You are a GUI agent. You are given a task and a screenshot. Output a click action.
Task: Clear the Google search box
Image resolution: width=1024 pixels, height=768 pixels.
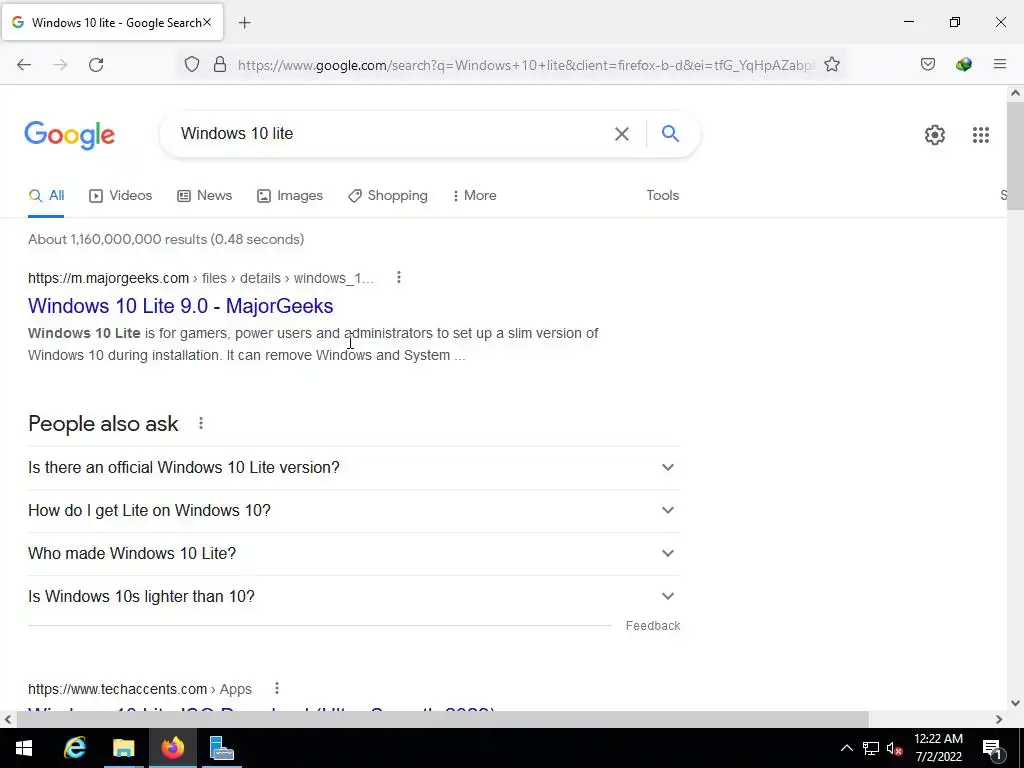tap(622, 134)
